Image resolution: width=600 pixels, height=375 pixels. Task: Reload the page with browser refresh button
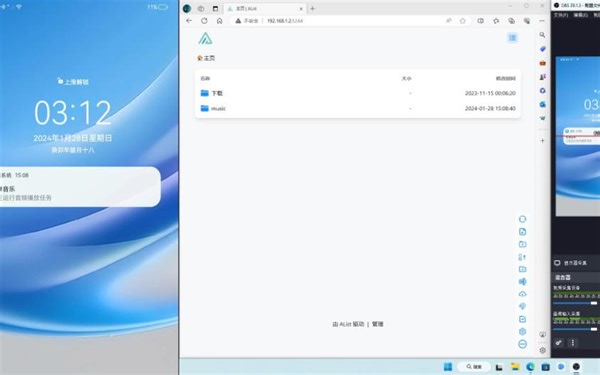(x=204, y=21)
